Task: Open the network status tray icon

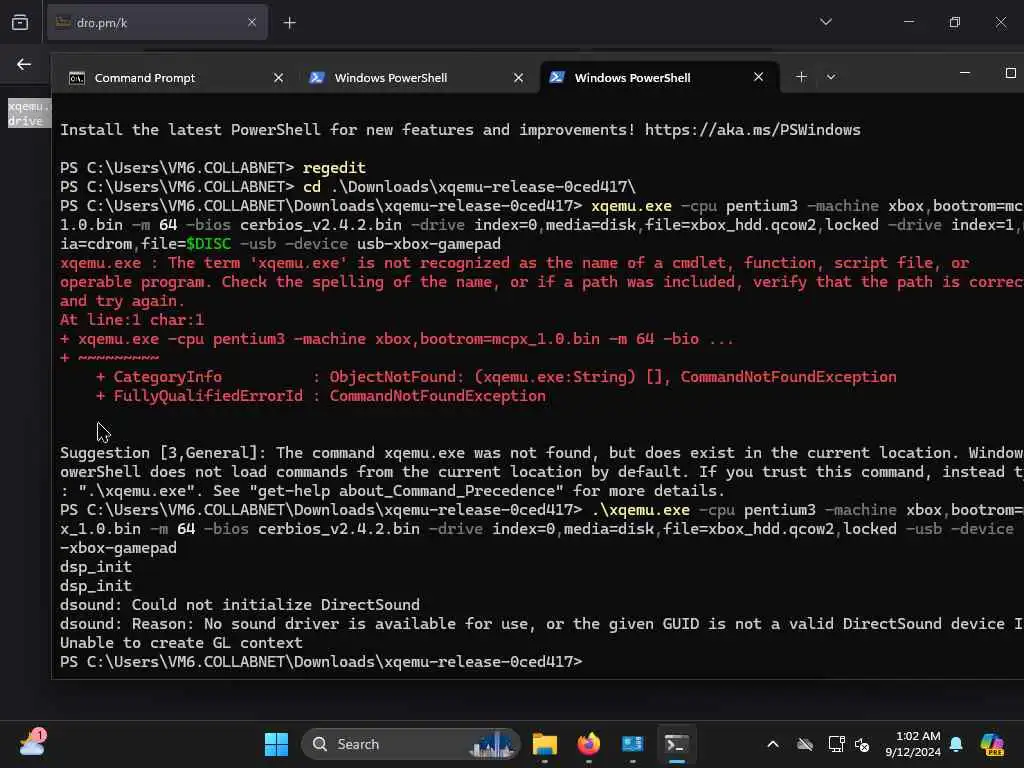Action: pyautogui.click(x=836, y=744)
